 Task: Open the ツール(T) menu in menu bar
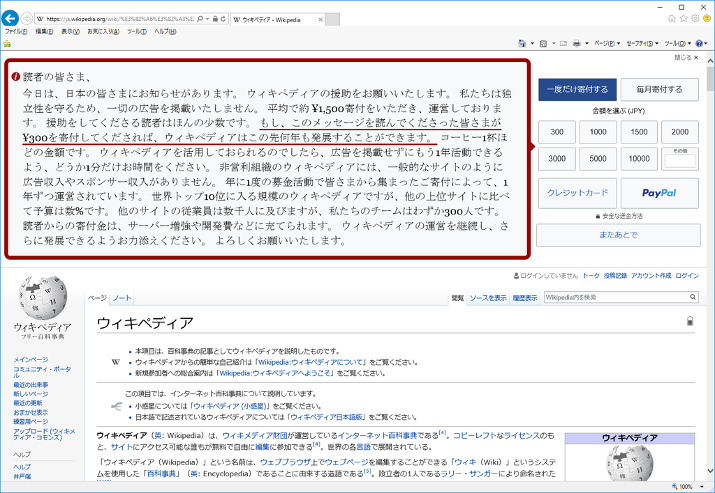coord(137,31)
